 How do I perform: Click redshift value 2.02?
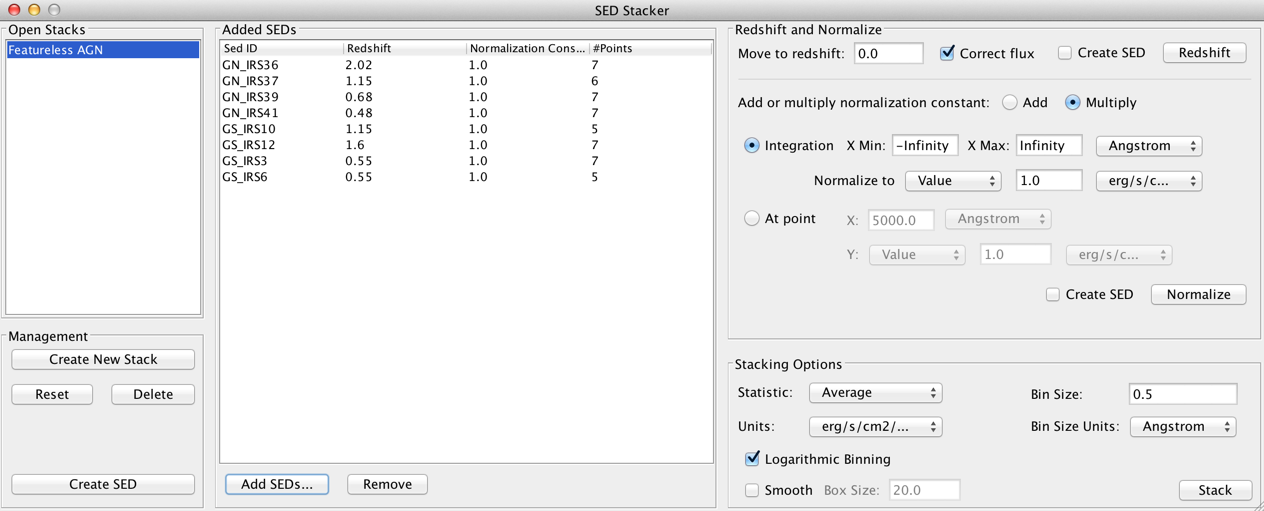(x=359, y=65)
